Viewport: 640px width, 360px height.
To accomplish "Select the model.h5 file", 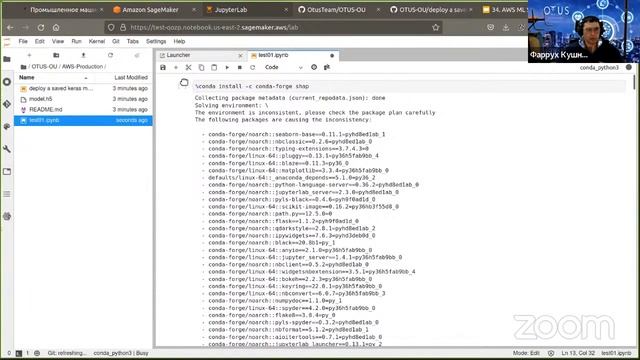I will click(x=83, y=99).
